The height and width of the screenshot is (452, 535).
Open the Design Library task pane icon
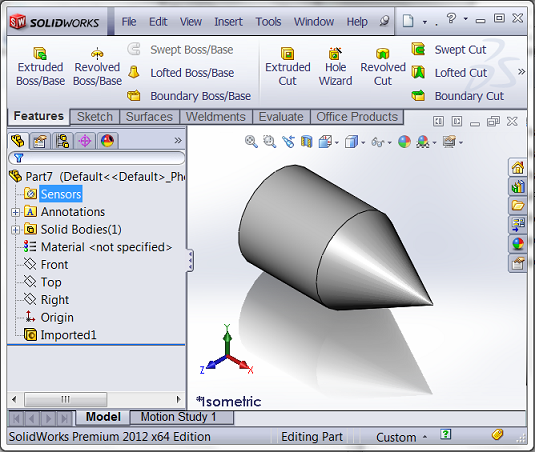518,187
